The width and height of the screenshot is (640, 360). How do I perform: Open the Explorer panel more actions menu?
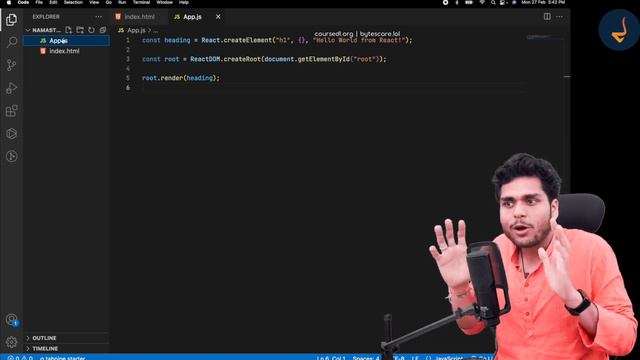(x=98, y=17)
